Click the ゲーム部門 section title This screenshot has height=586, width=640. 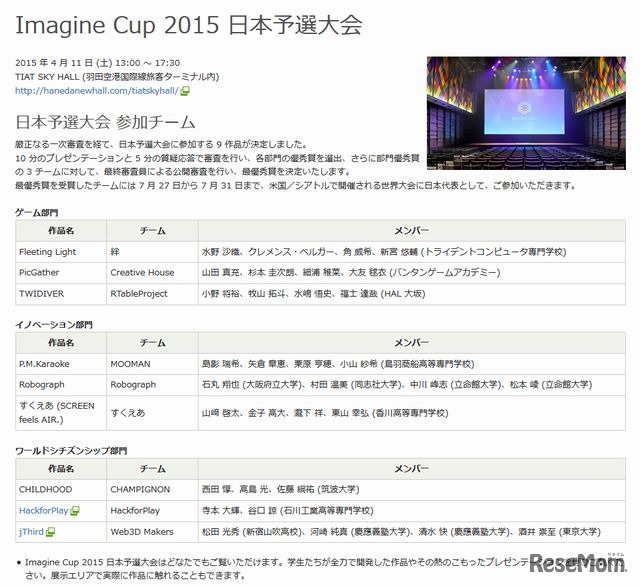coord(37,213)
